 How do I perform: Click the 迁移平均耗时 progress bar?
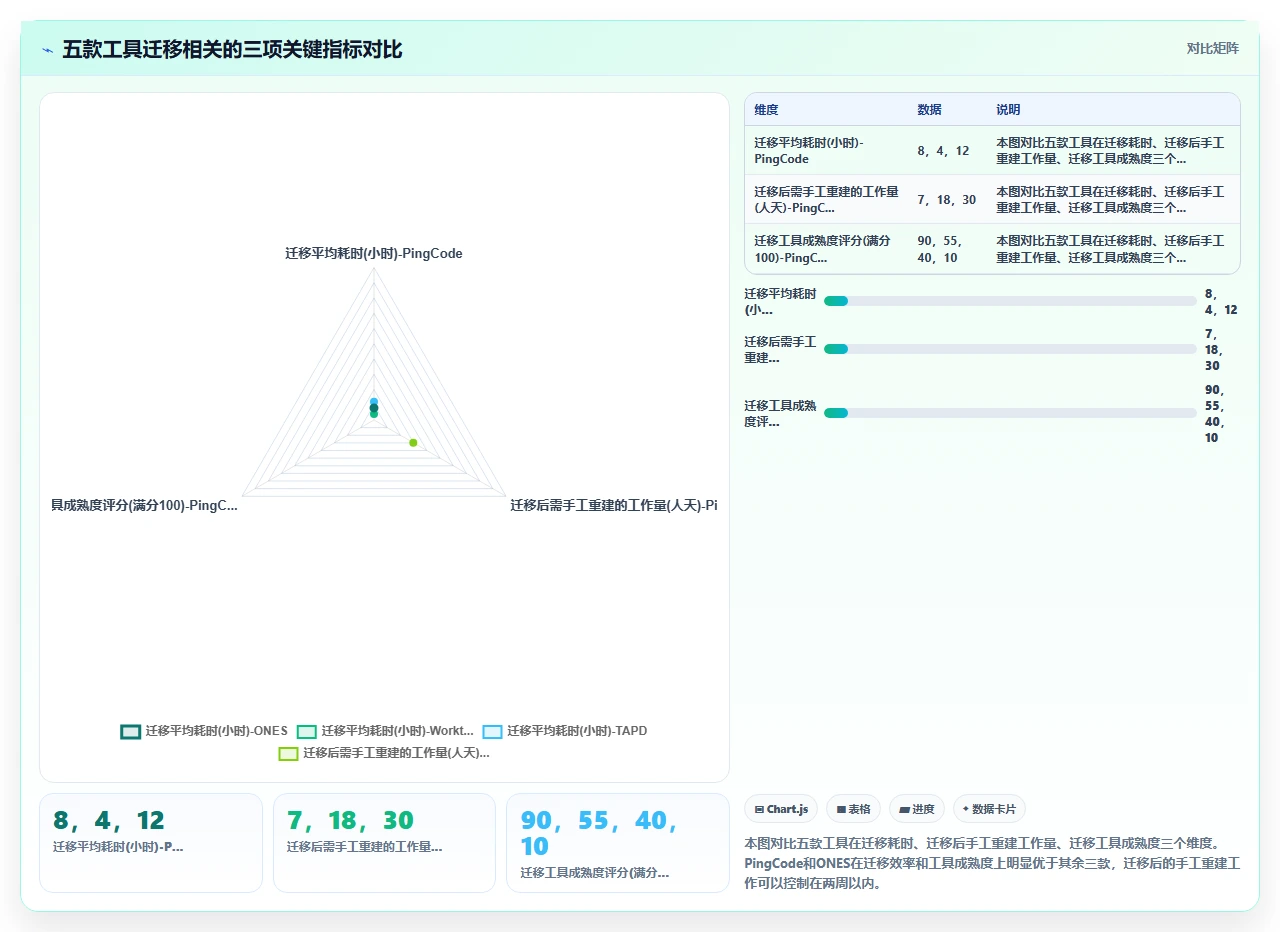1010,301
